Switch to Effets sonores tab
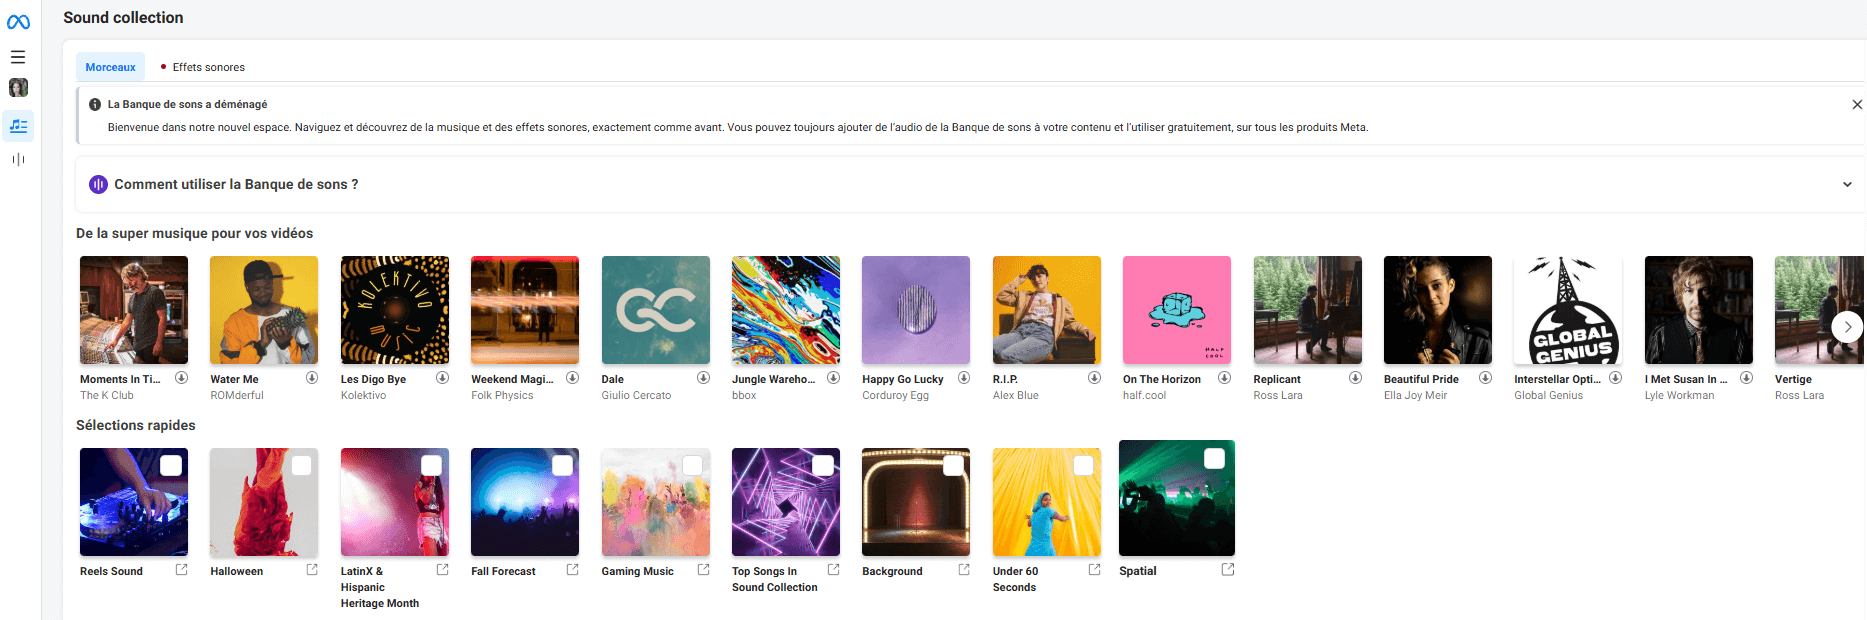This screenshot has width=1867, height=620. [x=208, y=67]
